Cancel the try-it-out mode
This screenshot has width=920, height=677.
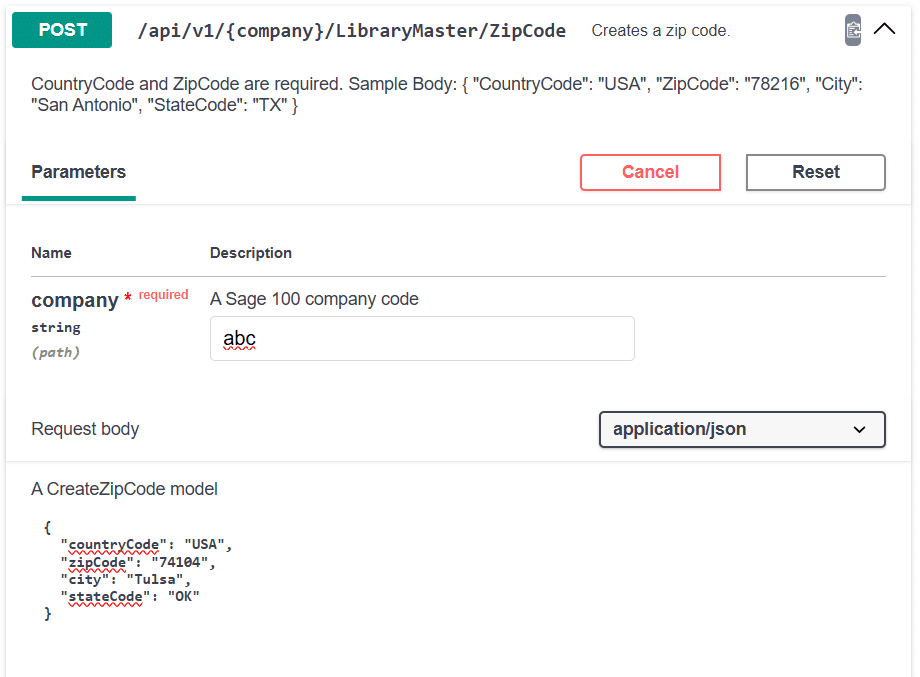click(x=650, y=172)
